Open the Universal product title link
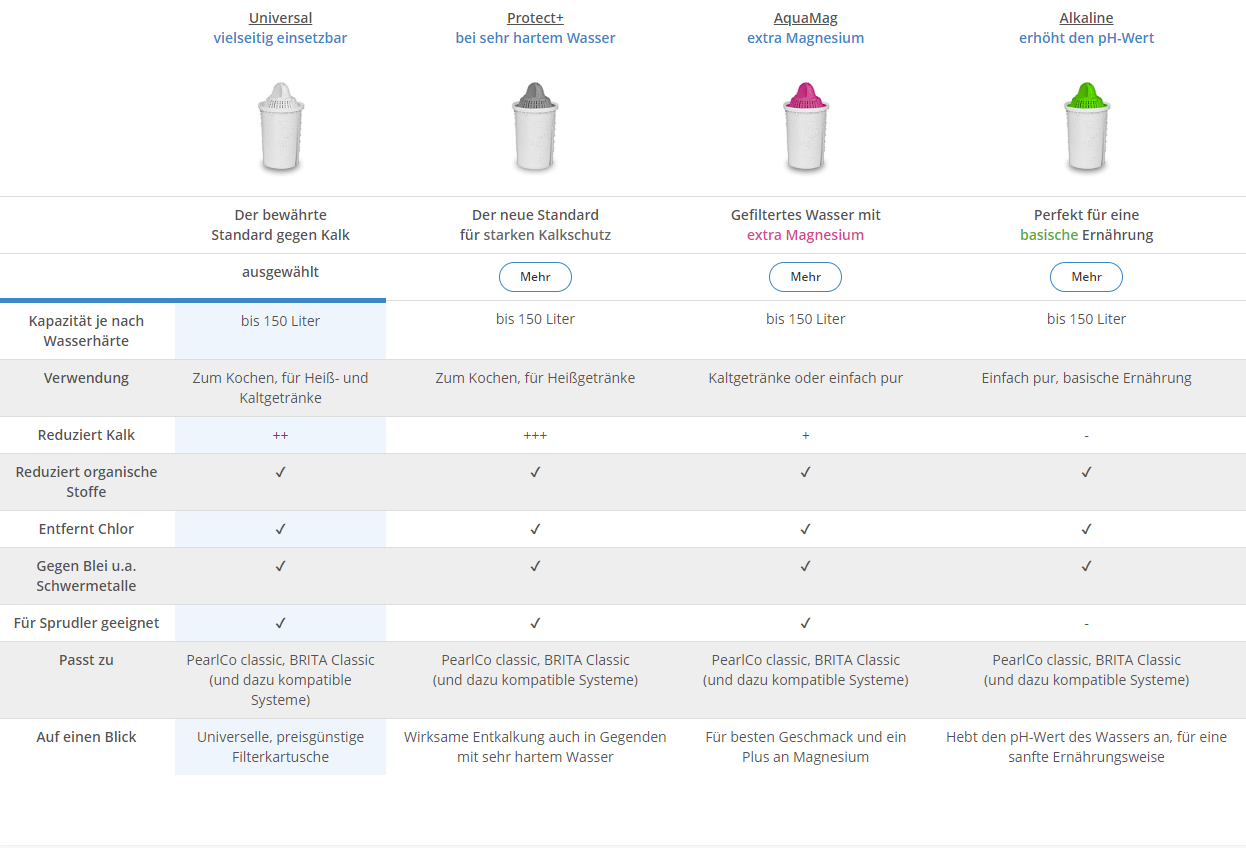1246x848 pixels. pos(280,18)
